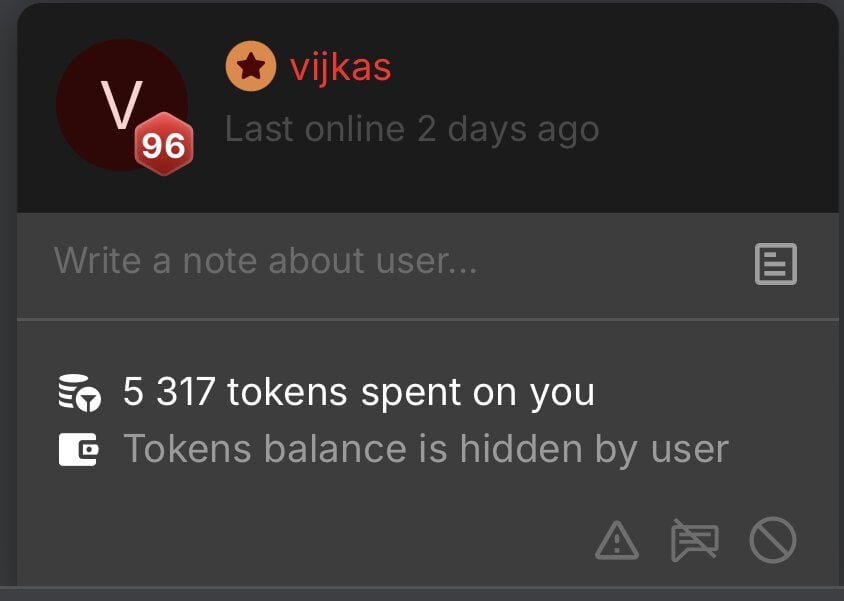The height and width of the screenshot is (601, 844).
Task: Select the 5 317 tokens spent on you text
Action: pyautogui.click(x=358, y=392)
